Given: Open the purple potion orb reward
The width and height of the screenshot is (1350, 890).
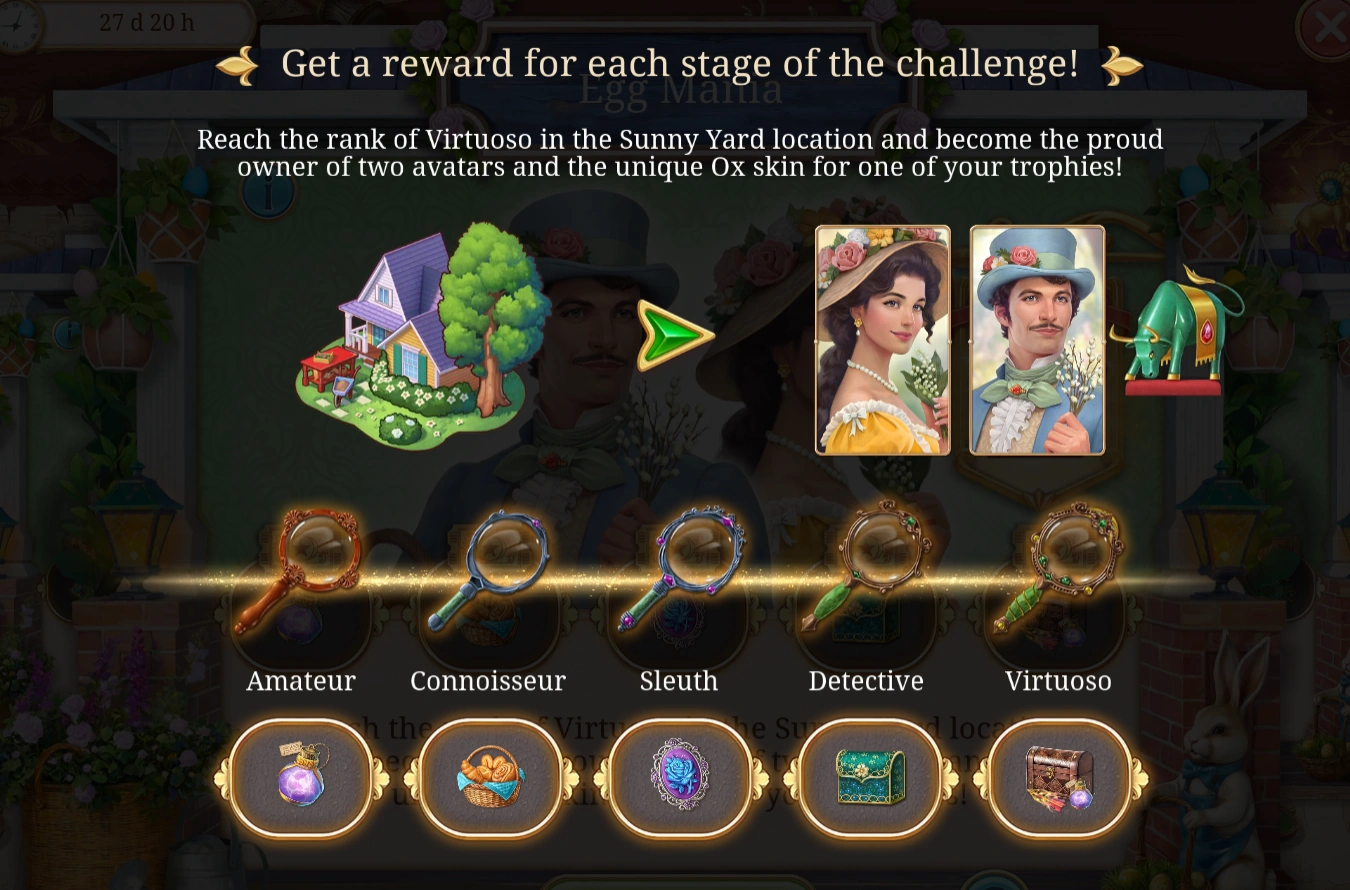Looking at the screenshot, I should coord(301,777).
